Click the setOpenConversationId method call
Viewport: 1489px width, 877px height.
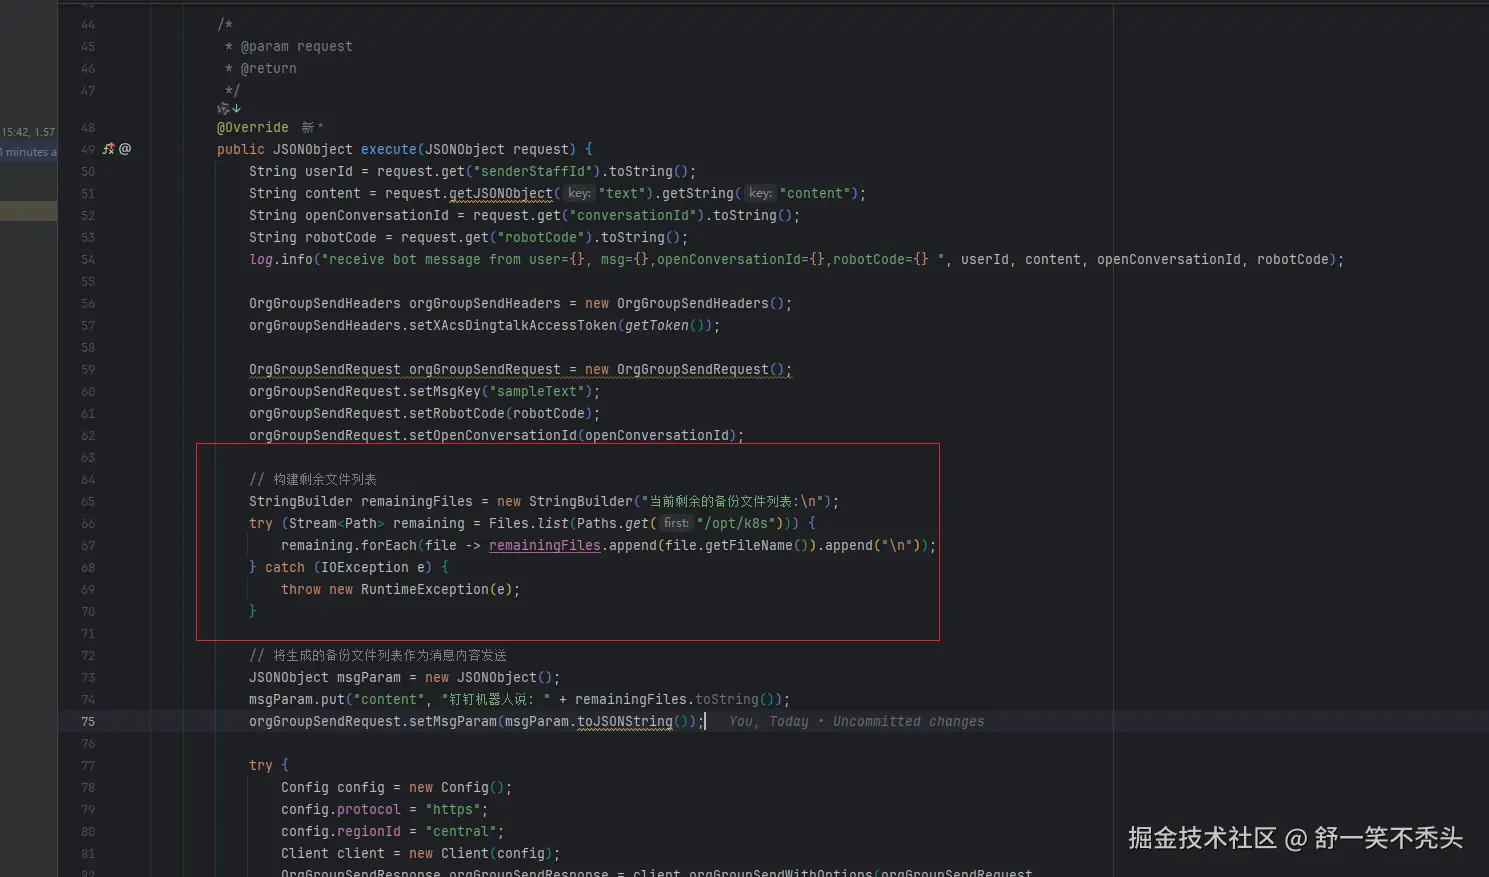point(493,436)
